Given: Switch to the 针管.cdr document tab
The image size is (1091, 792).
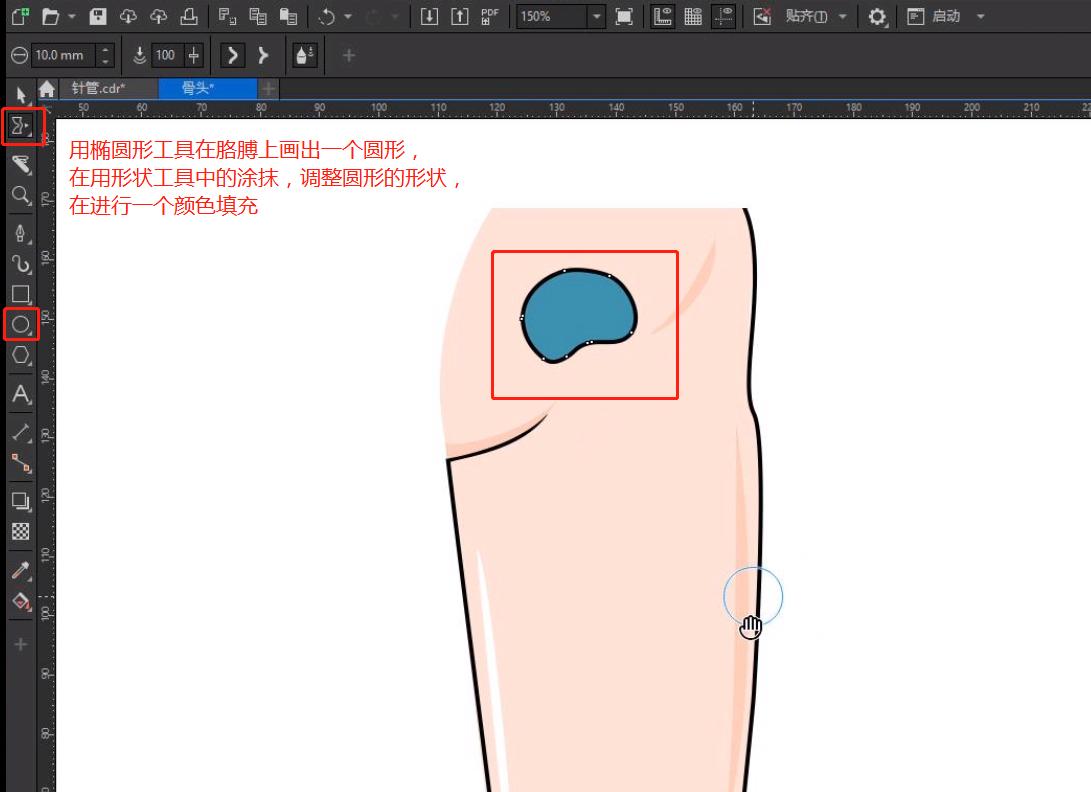Looking at the screenshot, I should pos(108,88).
